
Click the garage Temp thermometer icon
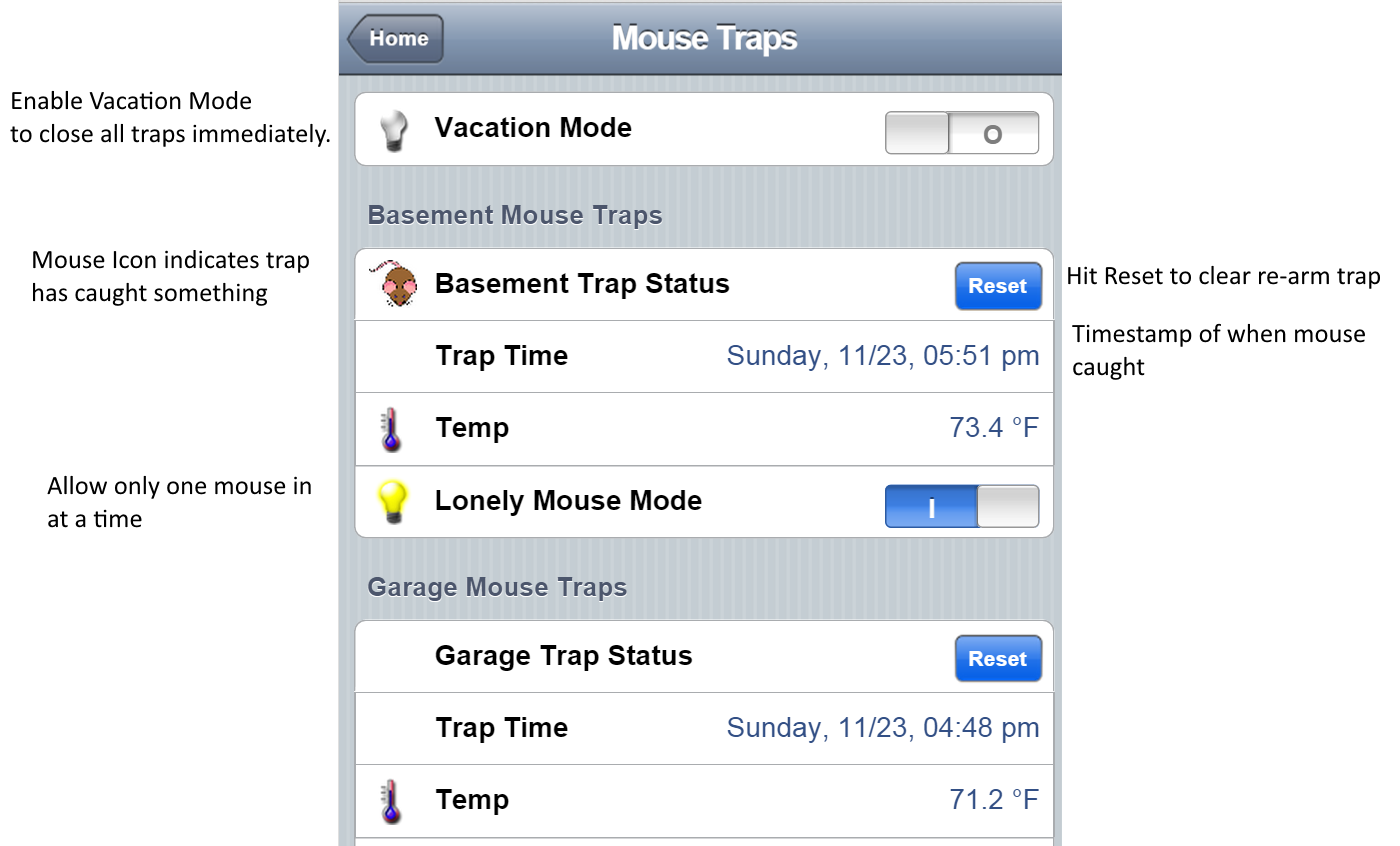(x=391, y=802)
